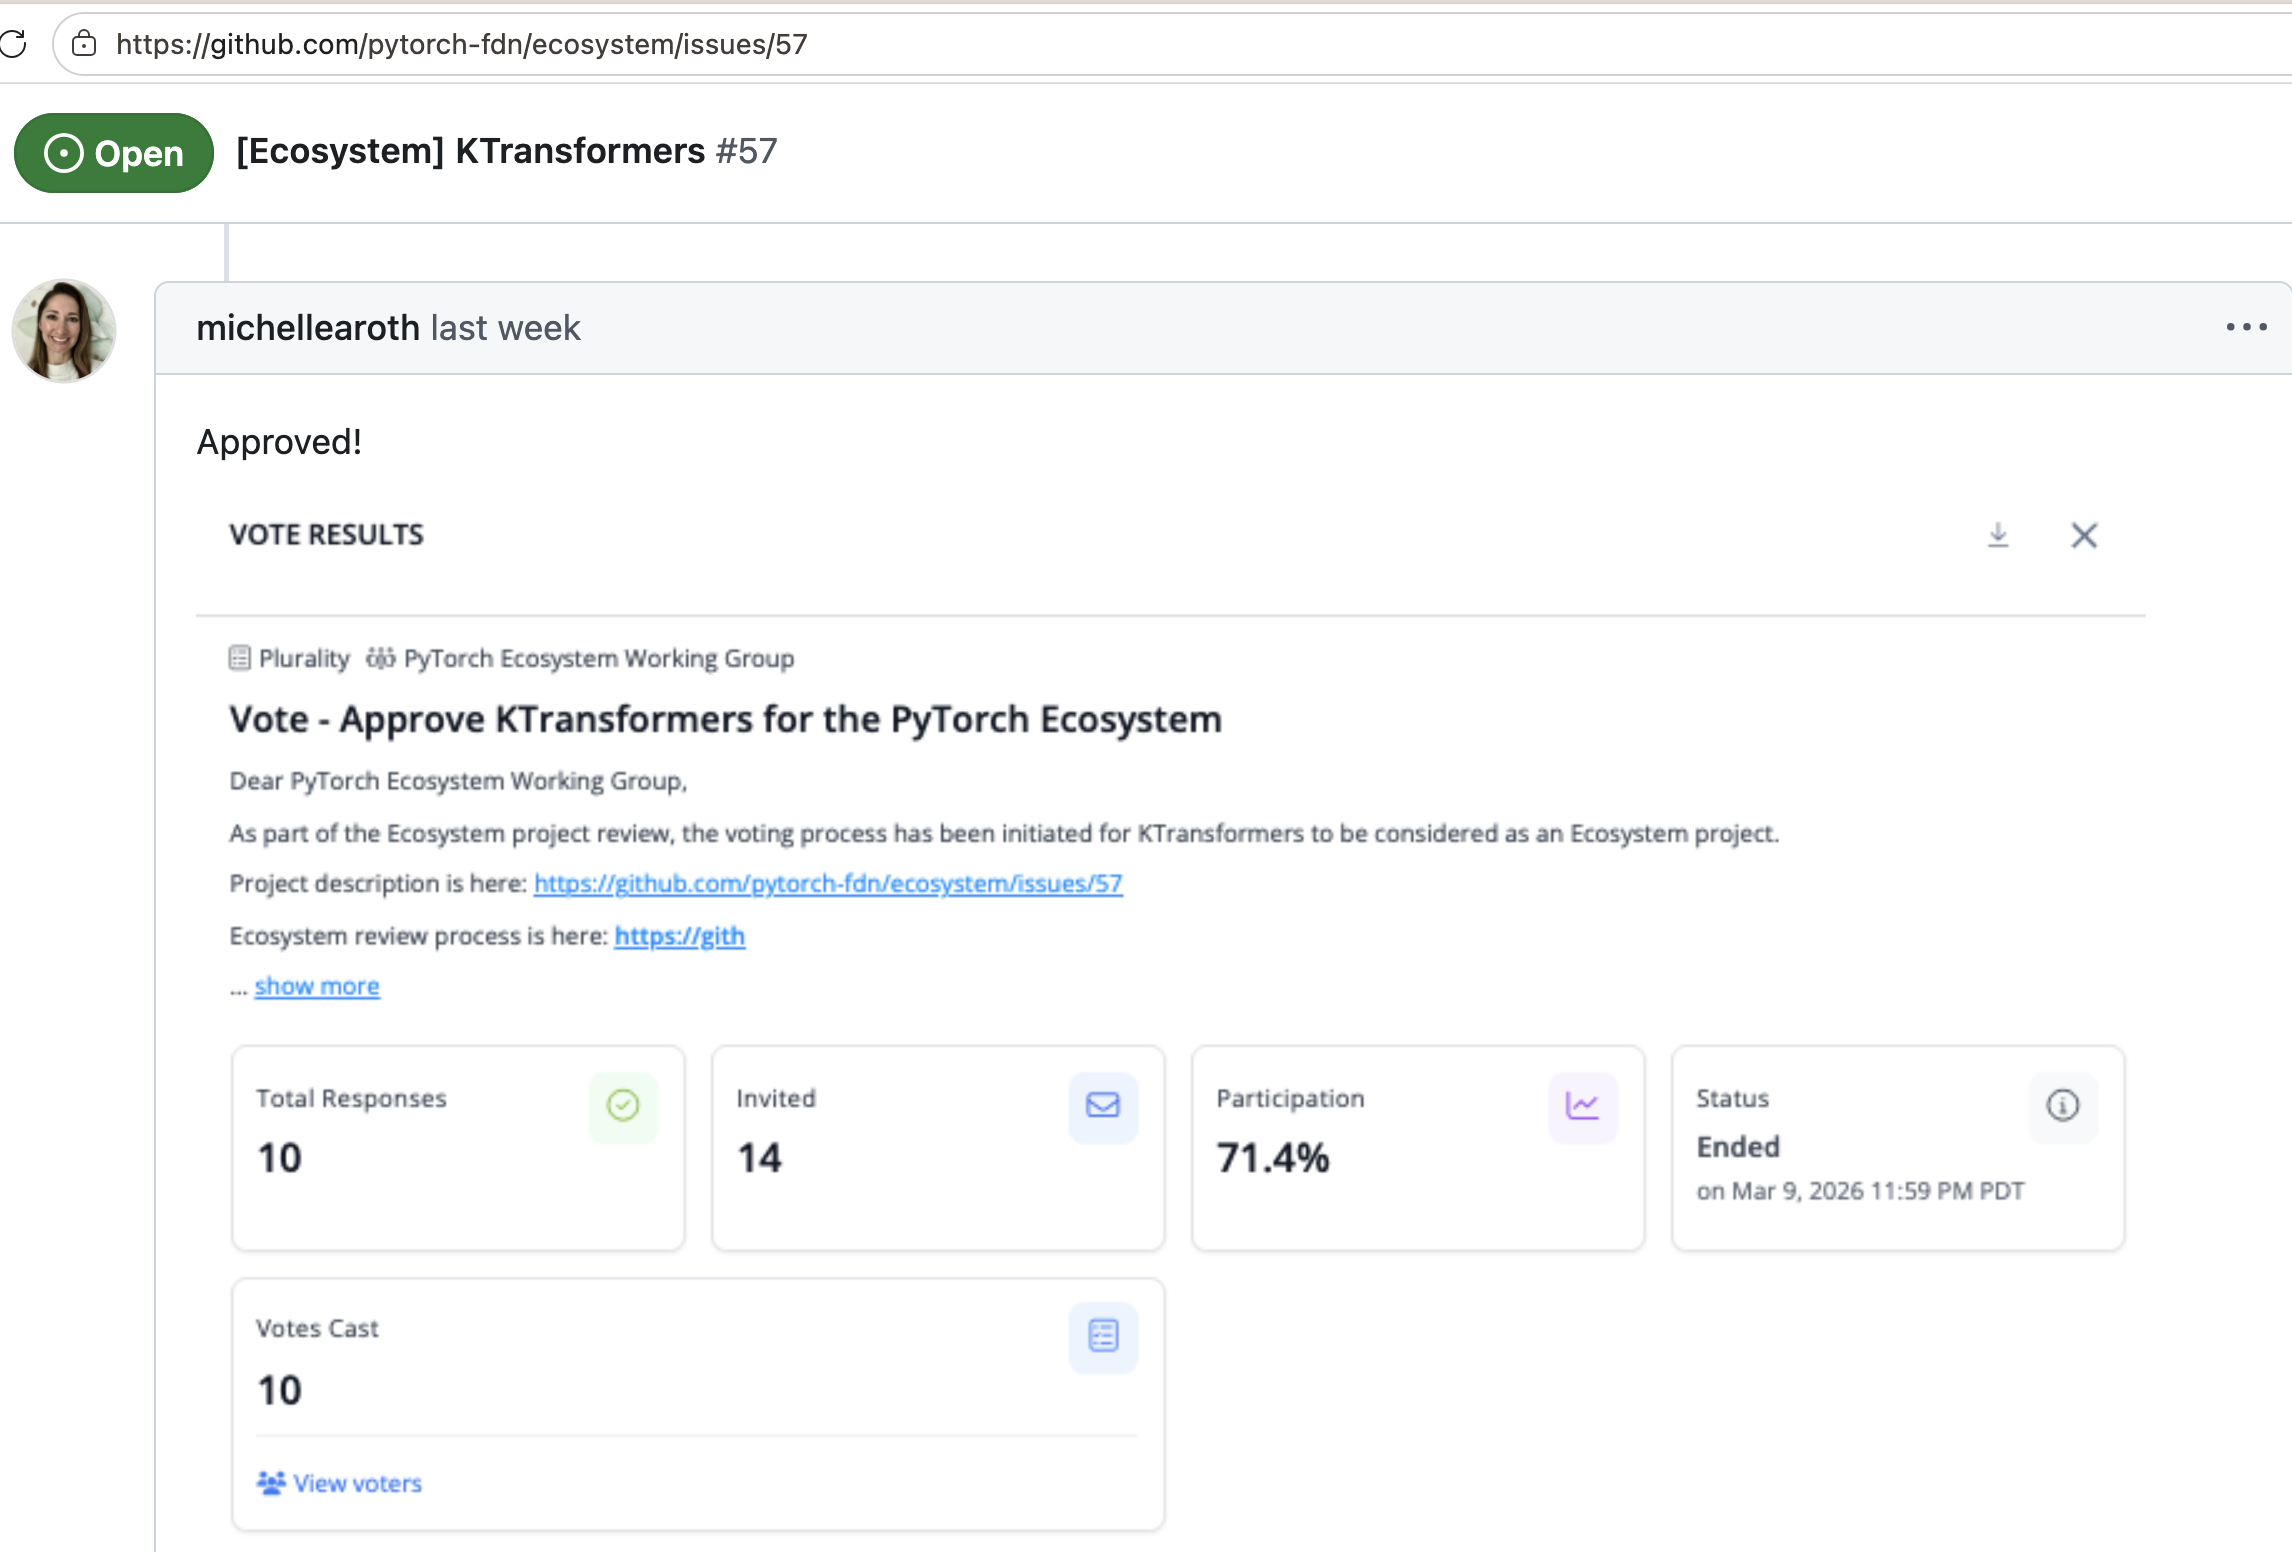Click the Total Responses checkmark icon
The height and width of the screenshot is (1552, 2292).
pos(623,1106)
